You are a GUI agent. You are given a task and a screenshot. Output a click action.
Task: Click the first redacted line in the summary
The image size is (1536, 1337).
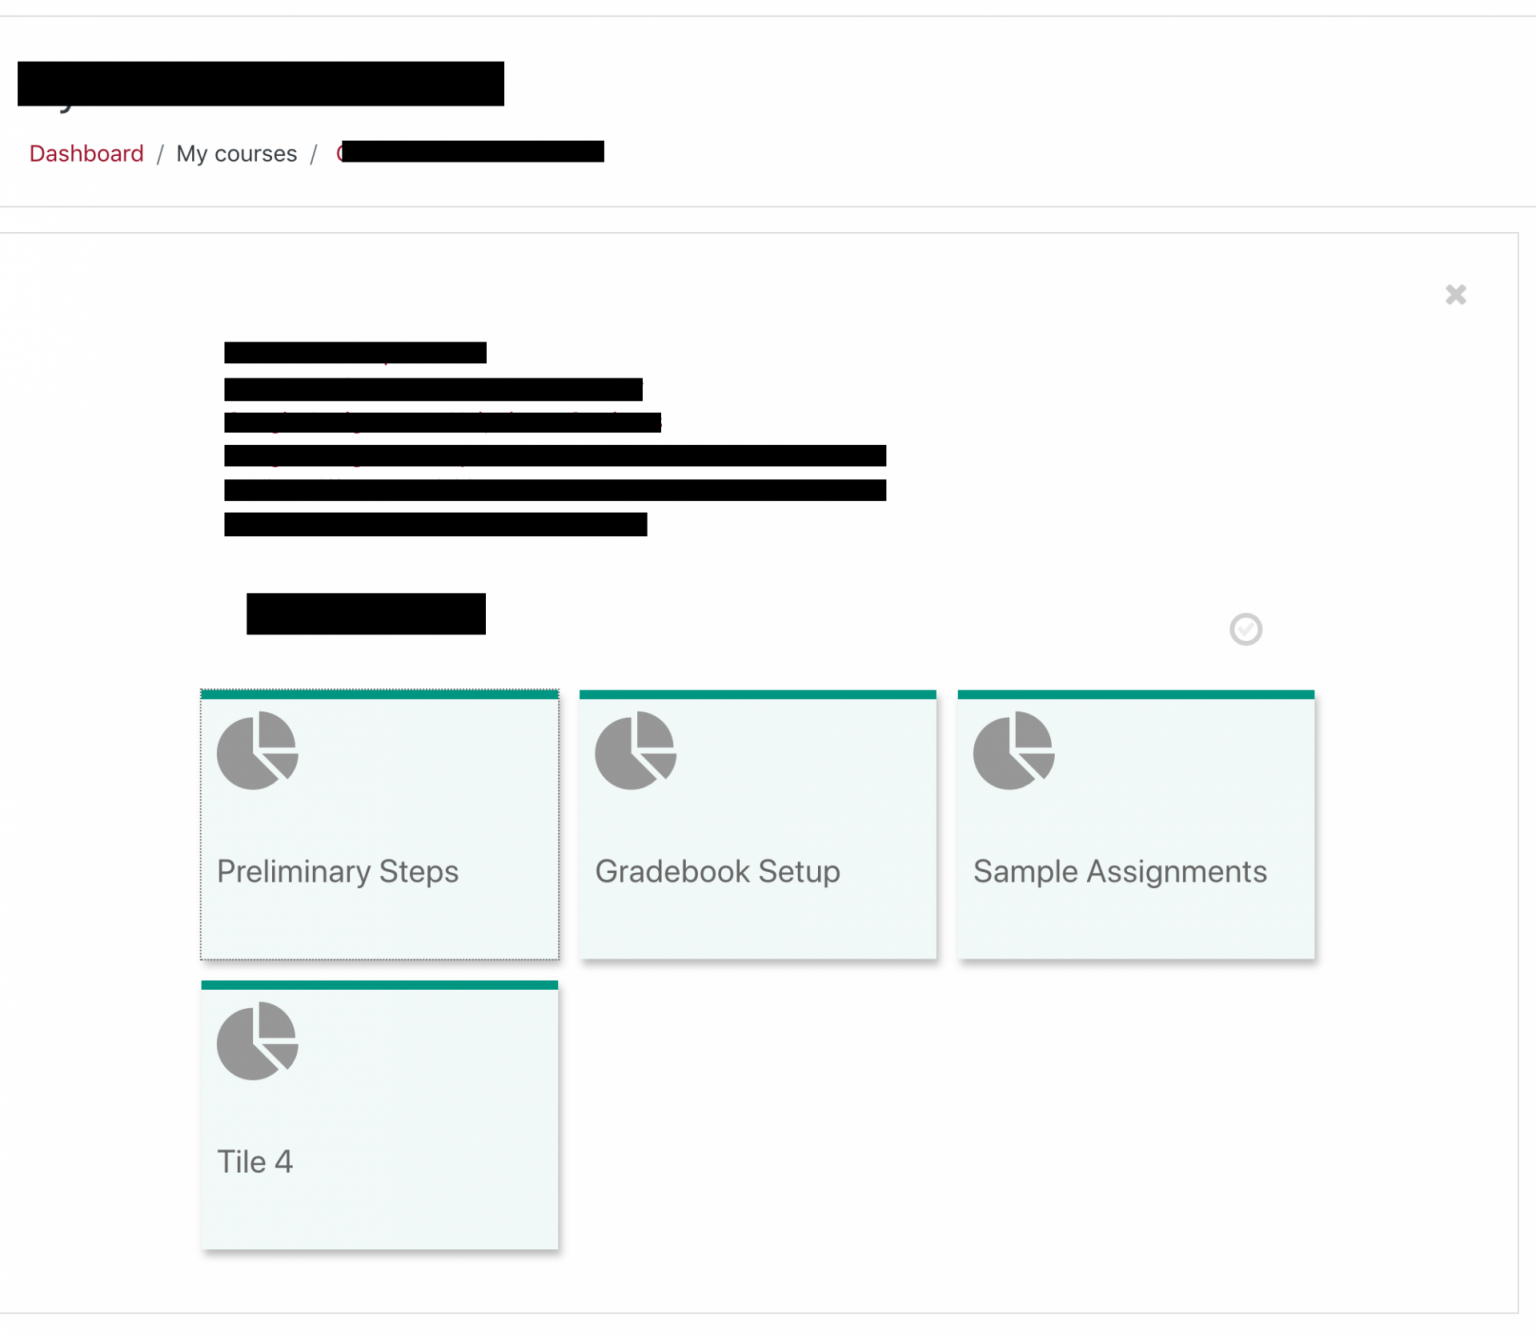355,352
